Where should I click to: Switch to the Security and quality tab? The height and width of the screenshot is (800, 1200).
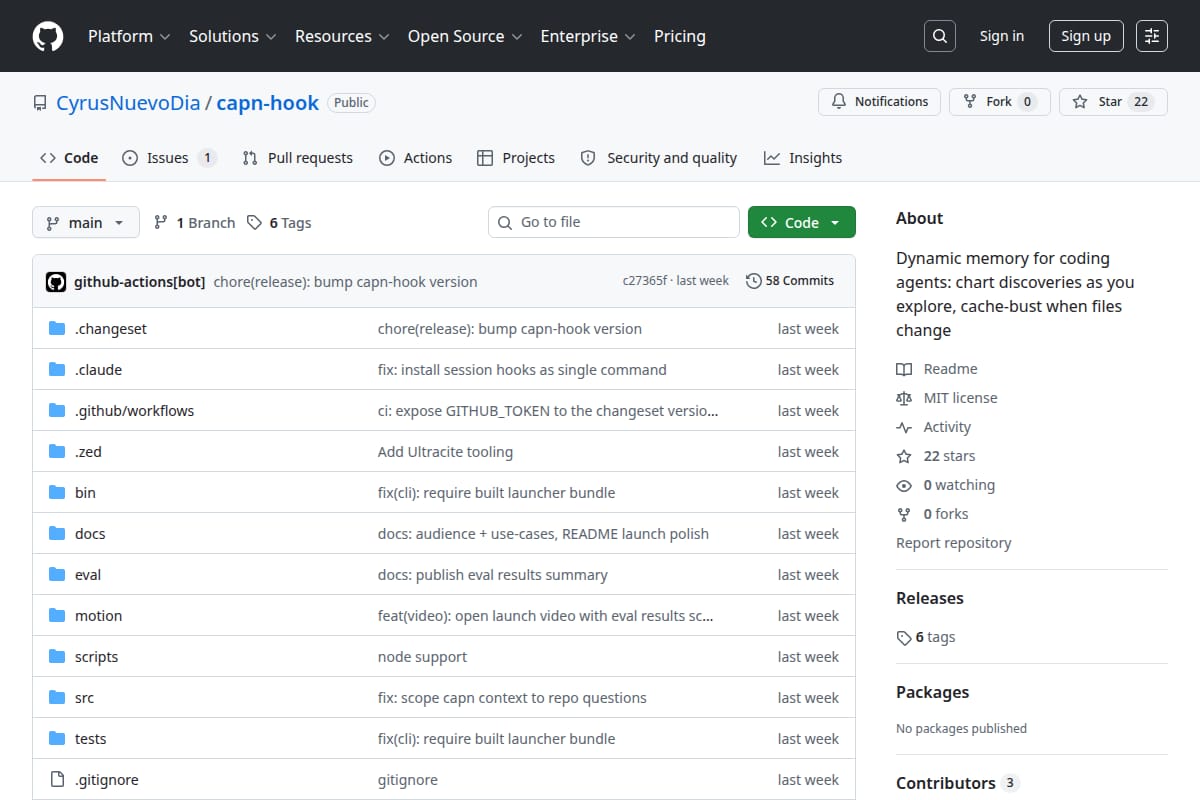[x=659, y=158]
